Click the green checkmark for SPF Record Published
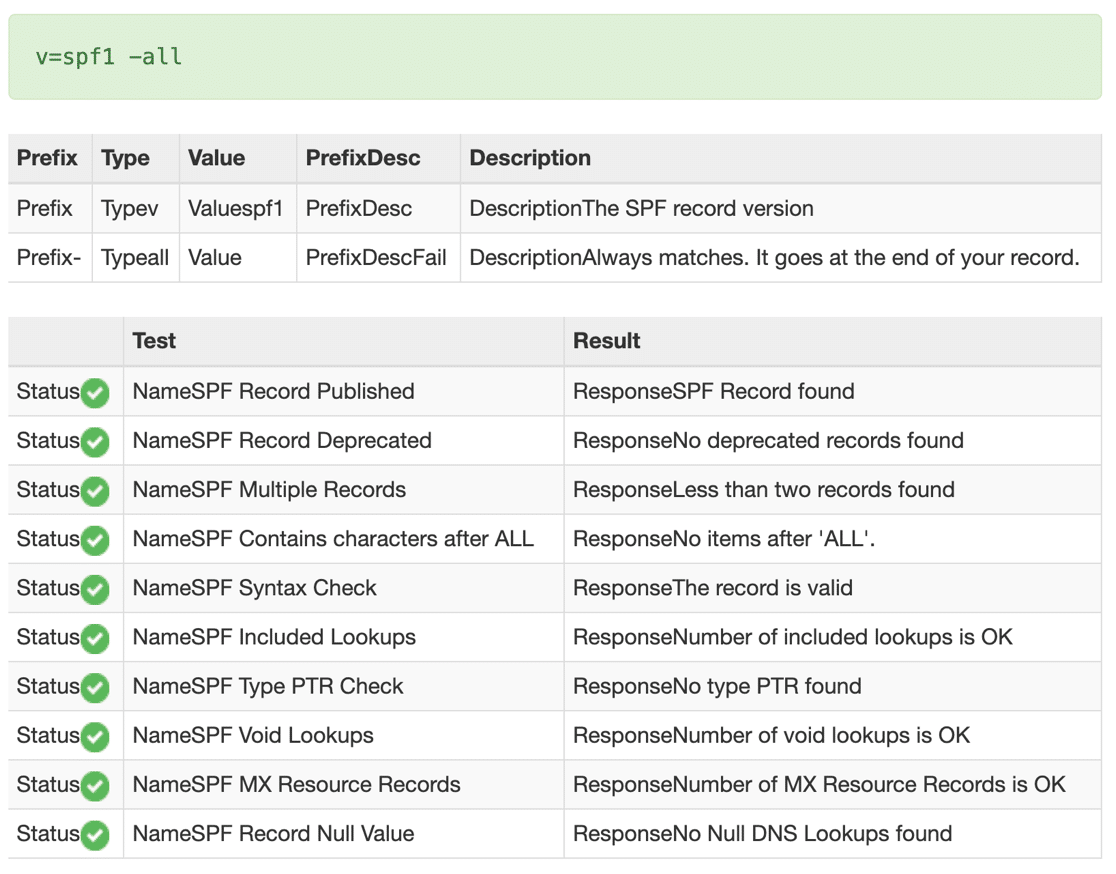 coord(94,393)
